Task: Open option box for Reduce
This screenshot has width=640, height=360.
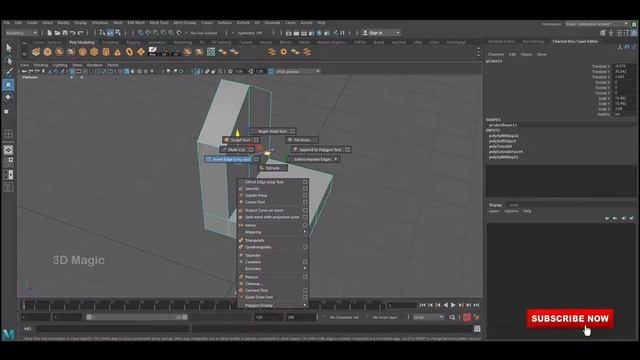Action: 305,277
